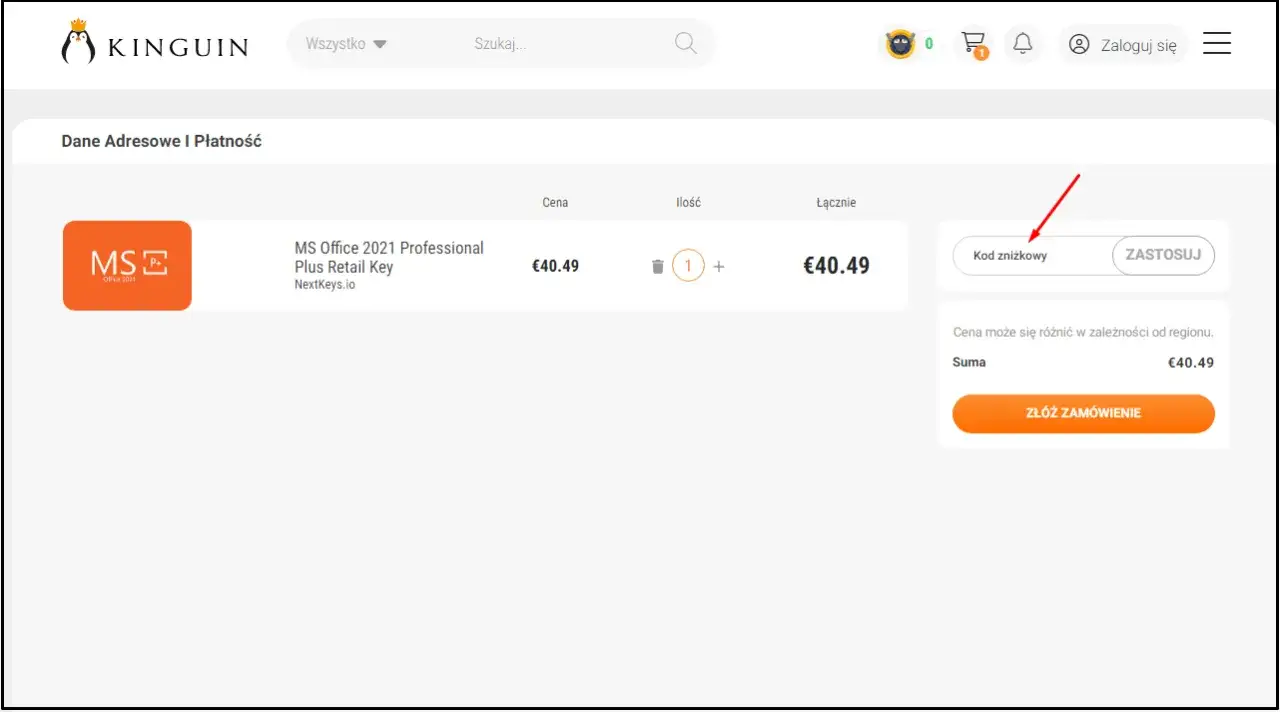Click the NextKeys.io seller link
1280x712 pixels.
coord(324,285)
